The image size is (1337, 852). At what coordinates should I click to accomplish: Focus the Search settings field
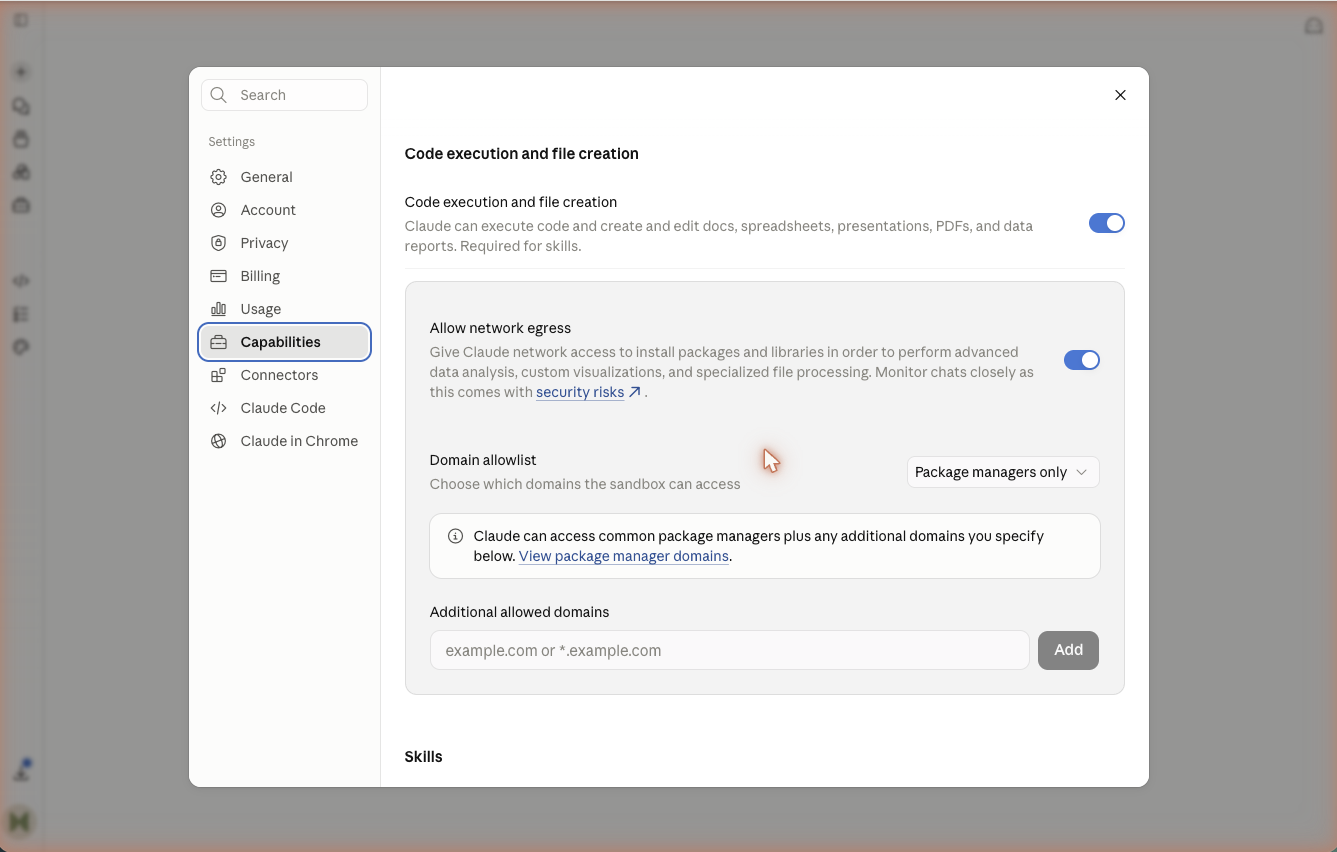284,95
